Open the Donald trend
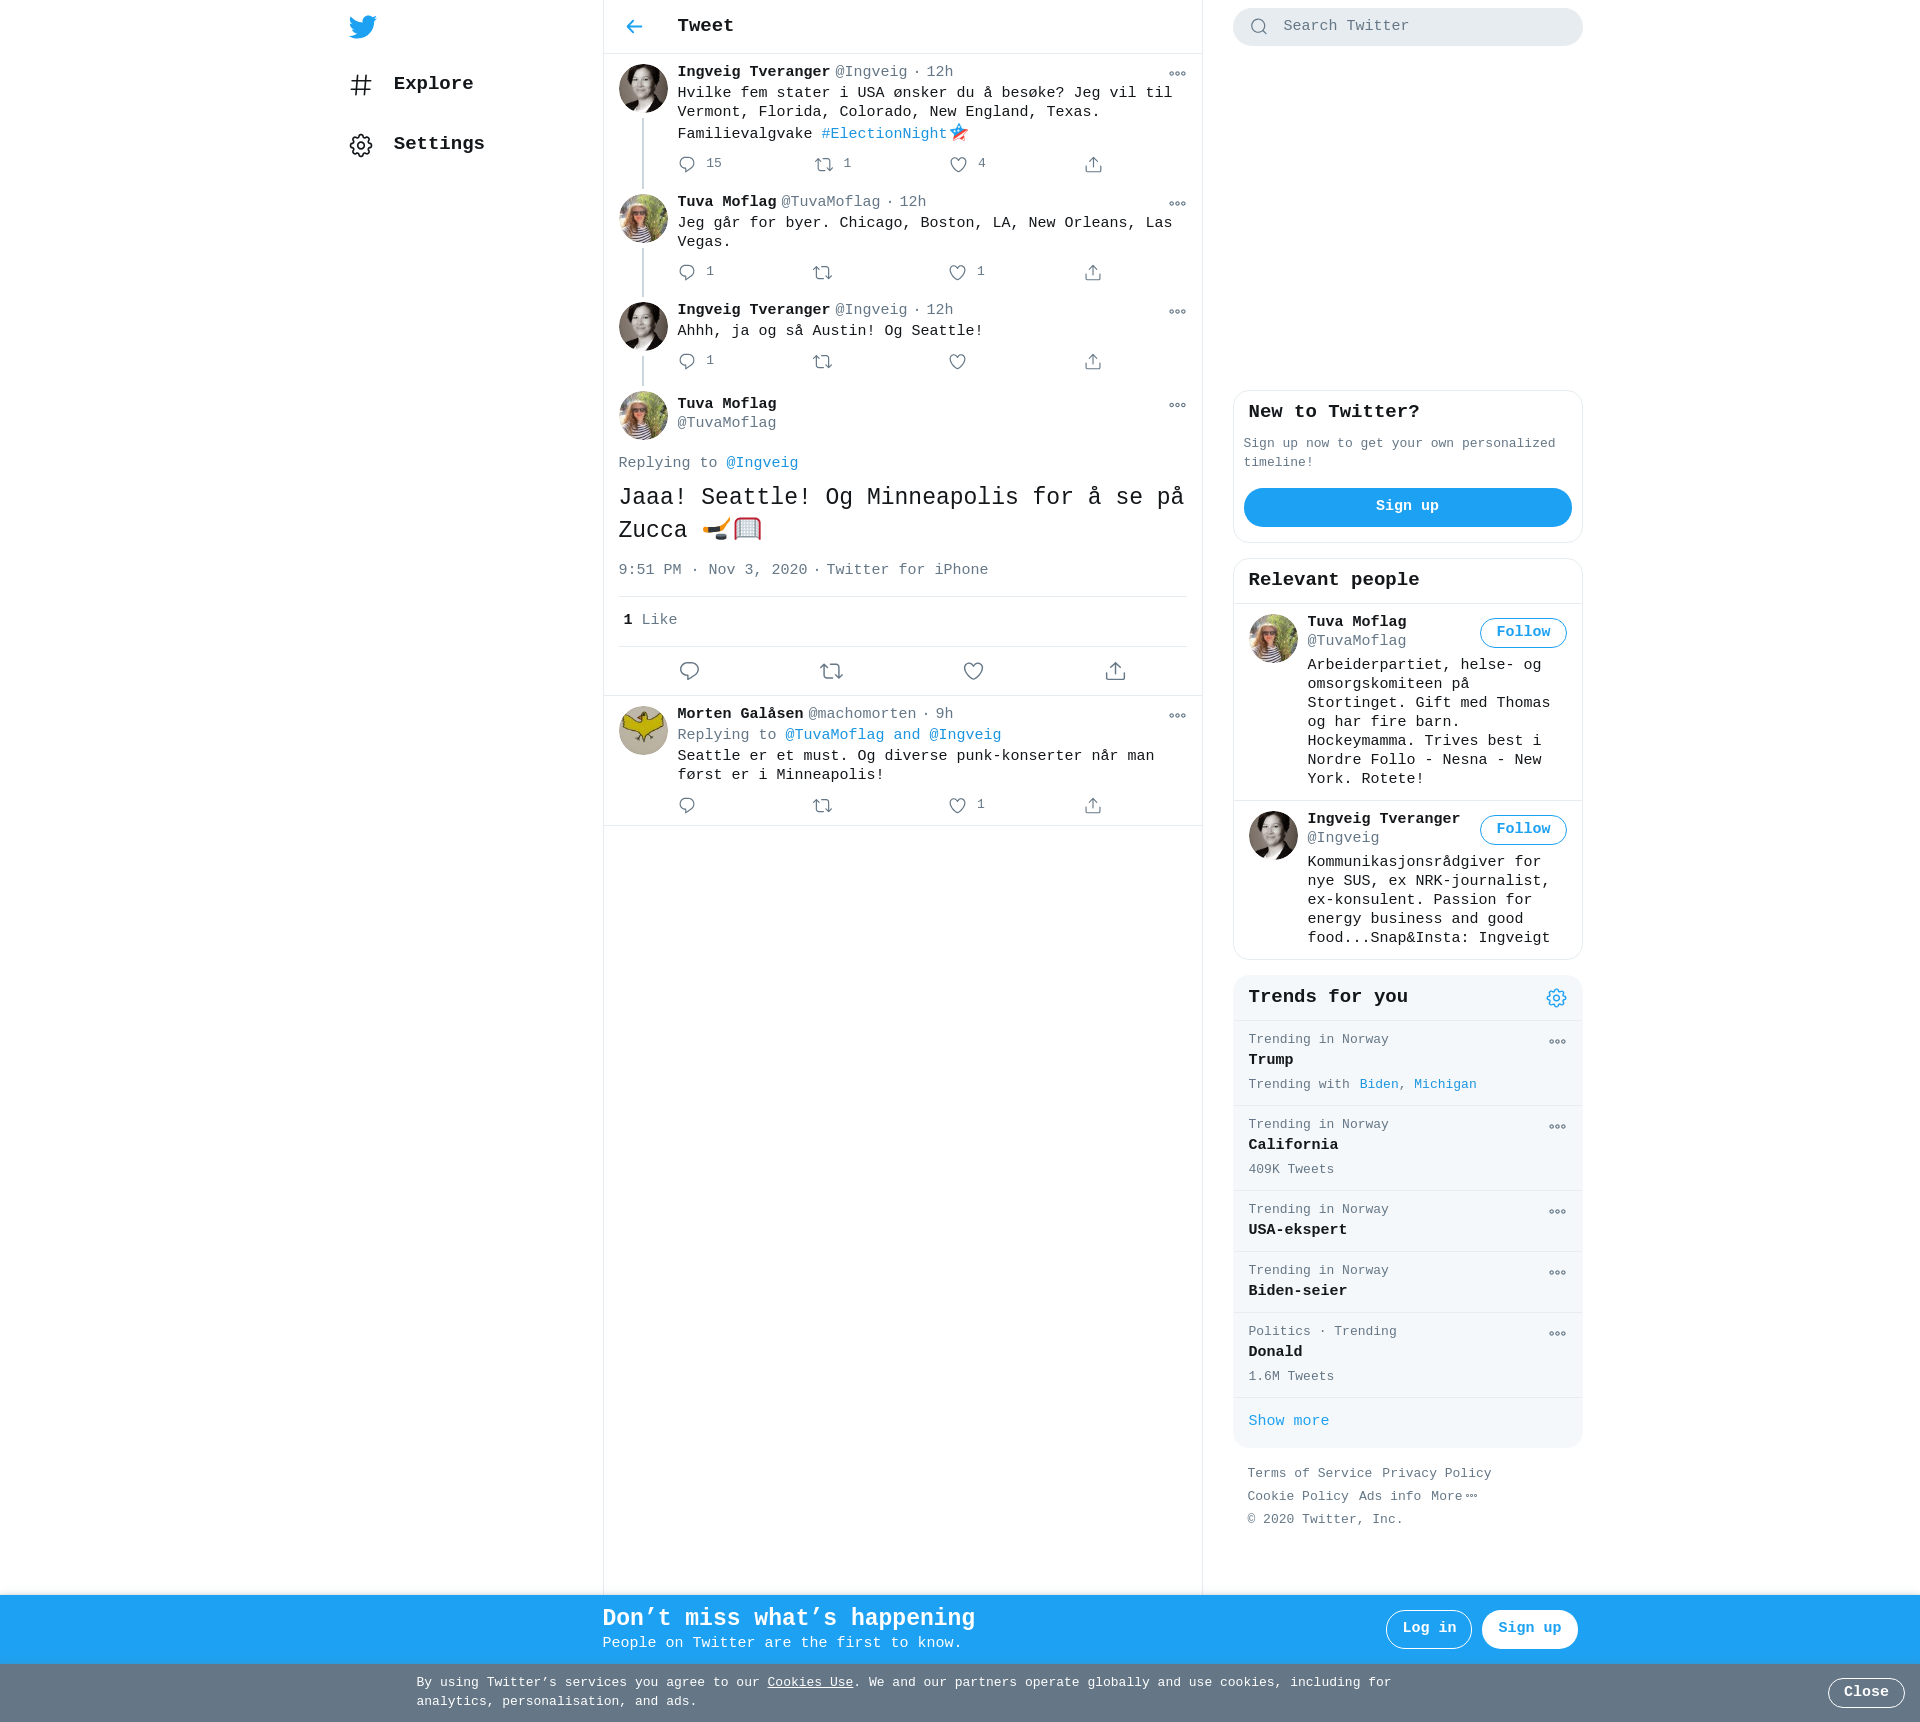 point(1407,1355)
